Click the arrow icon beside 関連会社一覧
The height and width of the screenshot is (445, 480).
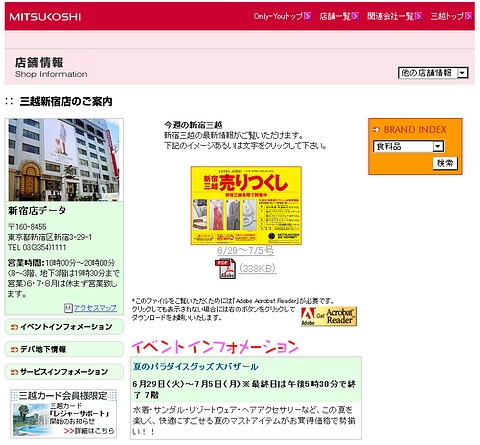coord(418,16)
